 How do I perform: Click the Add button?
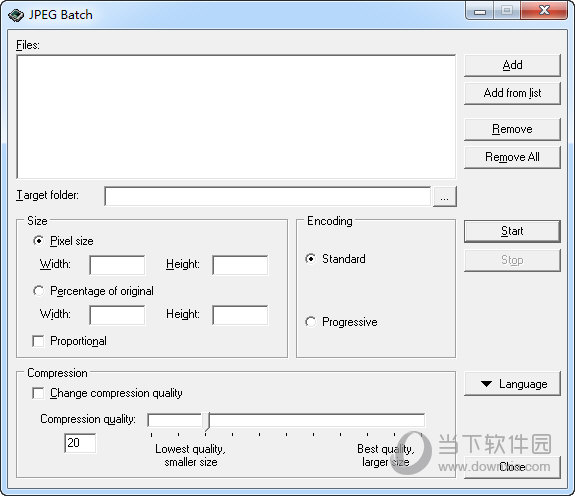pyautogui.click(x=512, y=65)
